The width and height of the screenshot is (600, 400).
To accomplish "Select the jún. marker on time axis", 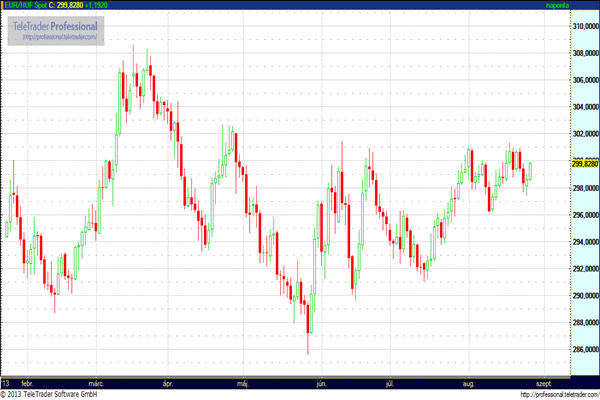I will pos(320,383).
